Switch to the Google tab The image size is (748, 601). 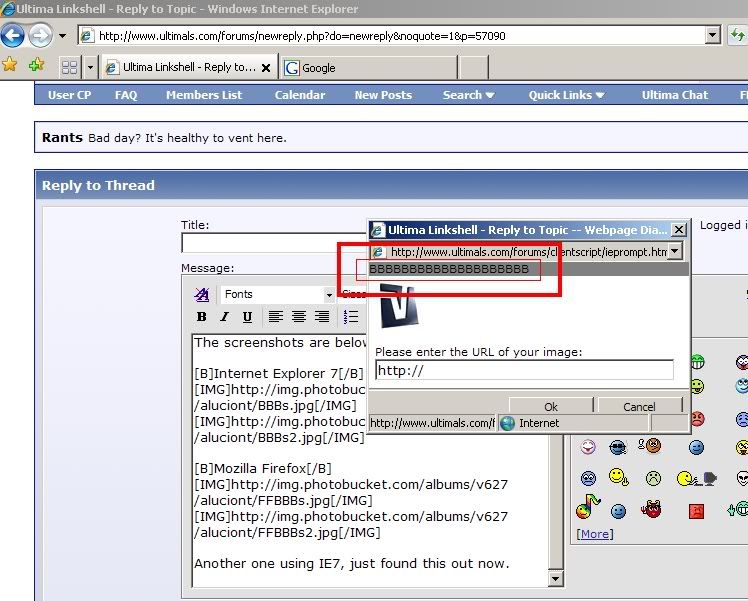coord(369,68)
